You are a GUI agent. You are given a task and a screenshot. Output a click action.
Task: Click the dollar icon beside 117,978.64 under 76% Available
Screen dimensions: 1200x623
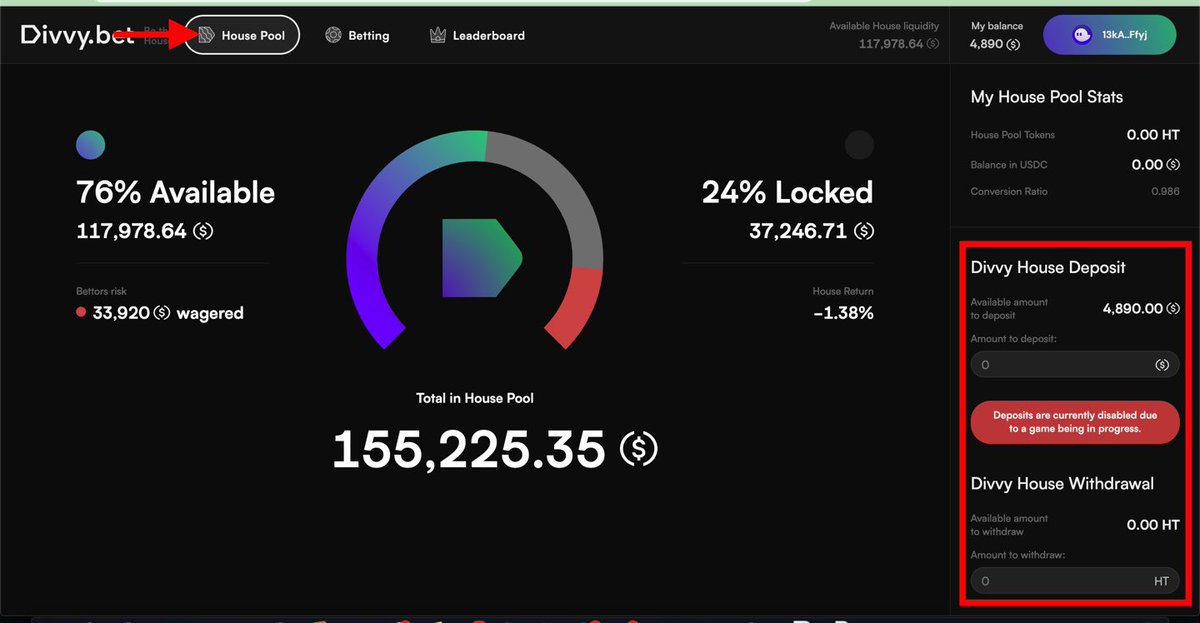203,231
